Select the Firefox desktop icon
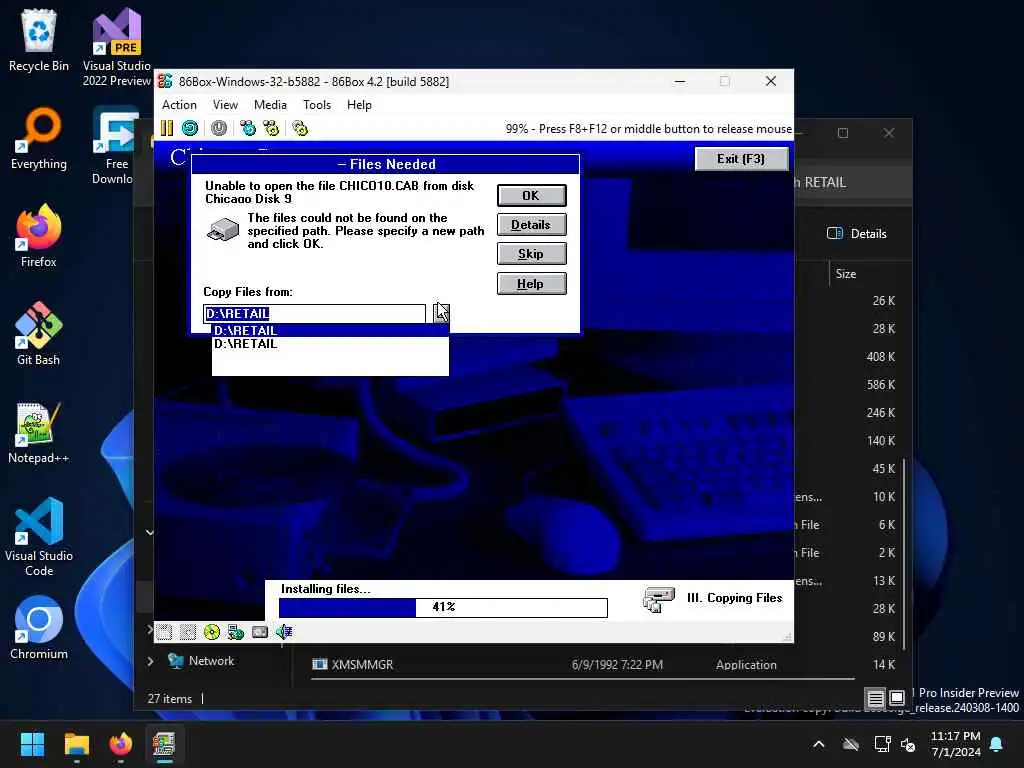Screen dimensions: 1024x768 (x=39, y=236)
